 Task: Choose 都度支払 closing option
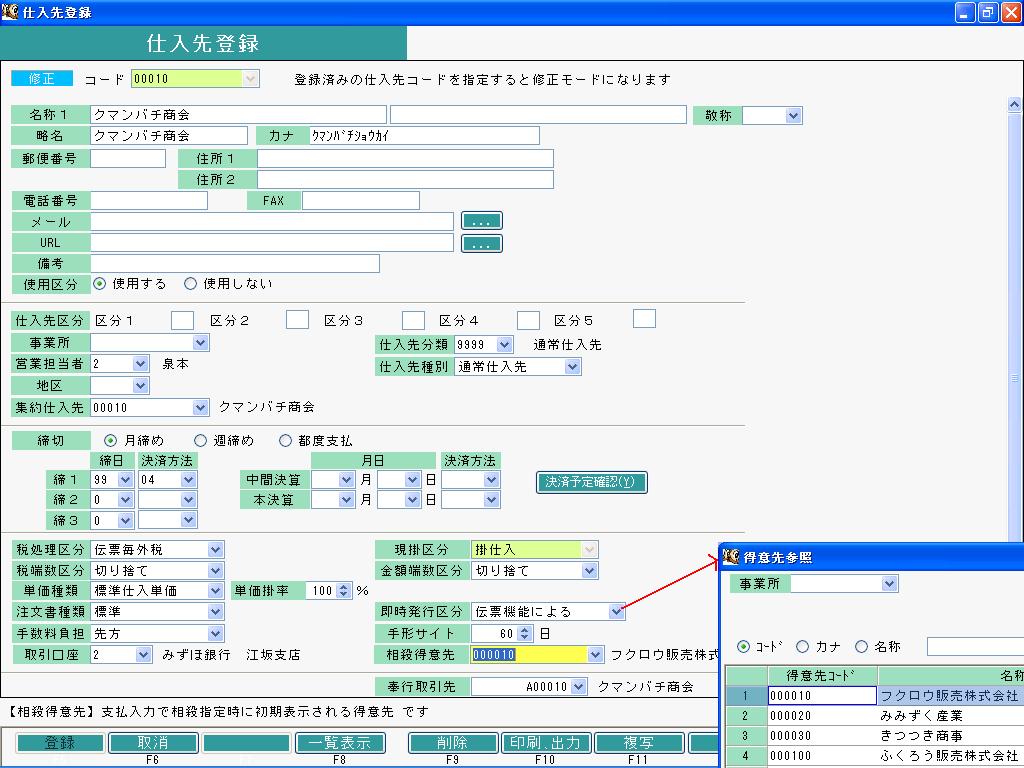point(285,441)
